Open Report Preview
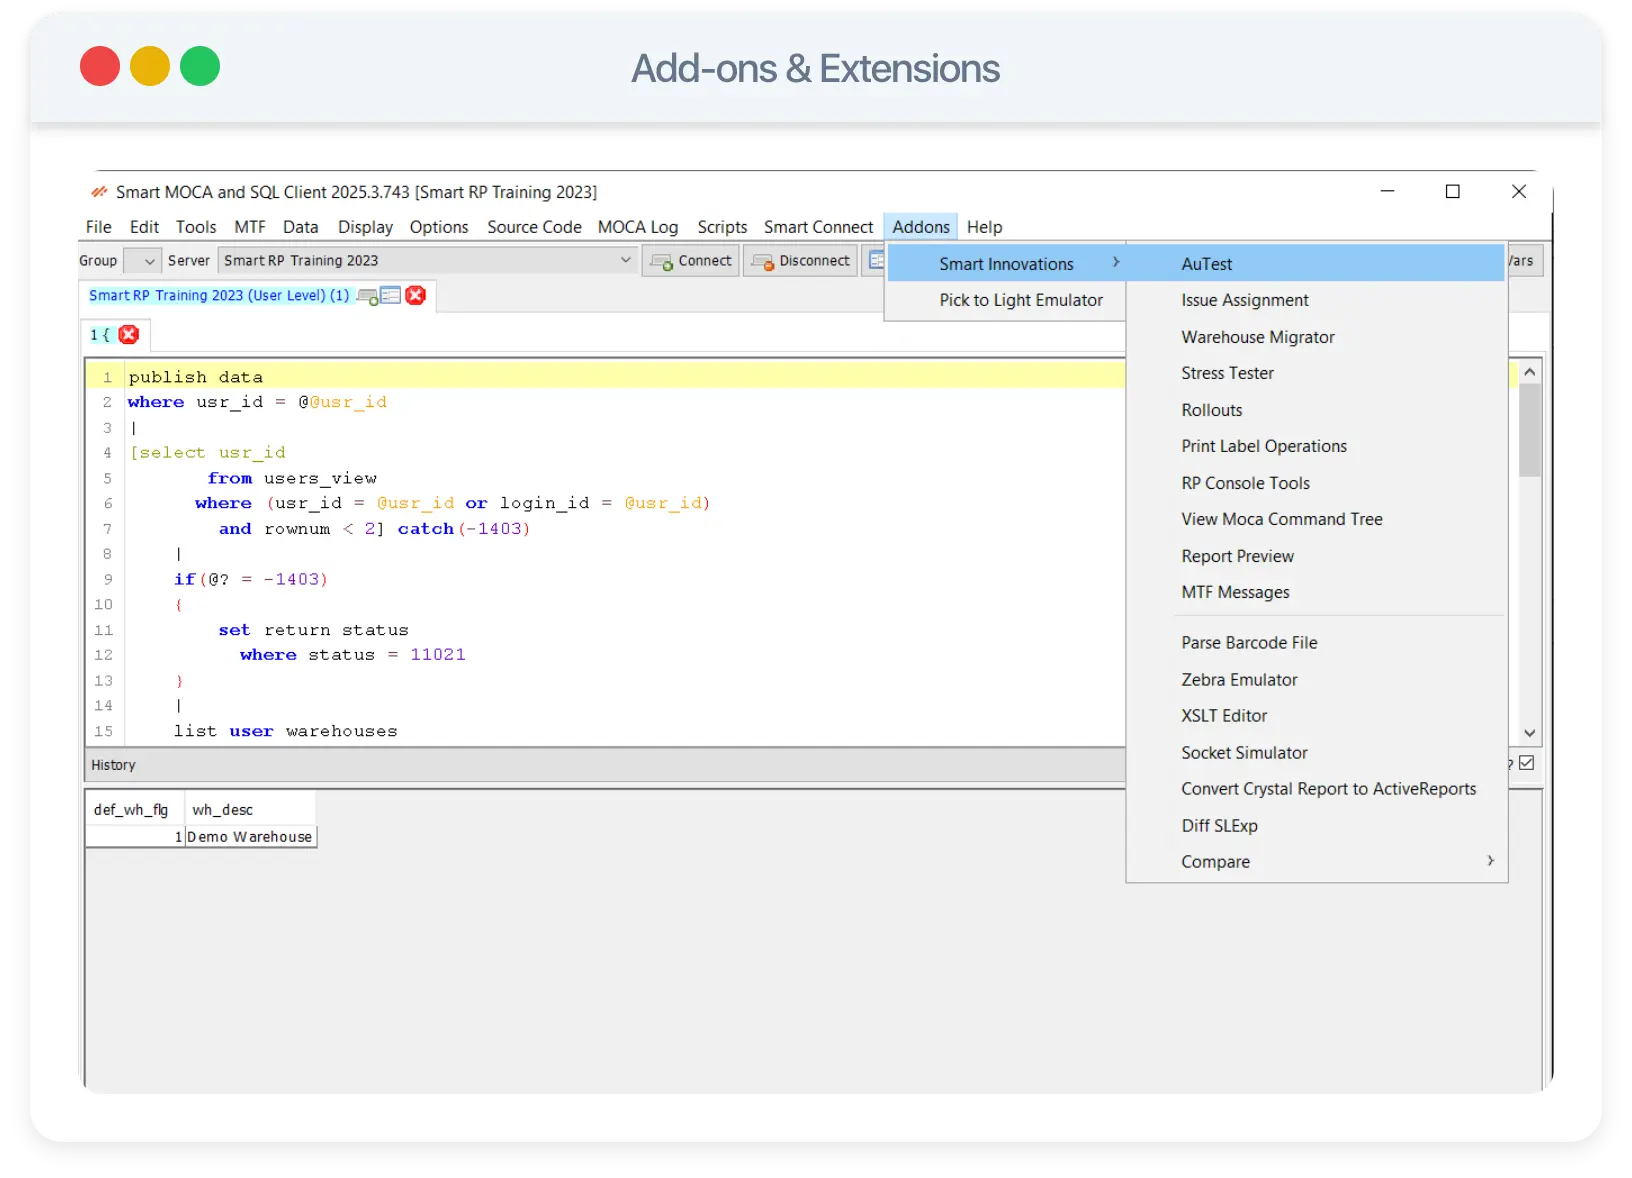The height and width of the screenshot is (1178, 1632). [1316, 556]
